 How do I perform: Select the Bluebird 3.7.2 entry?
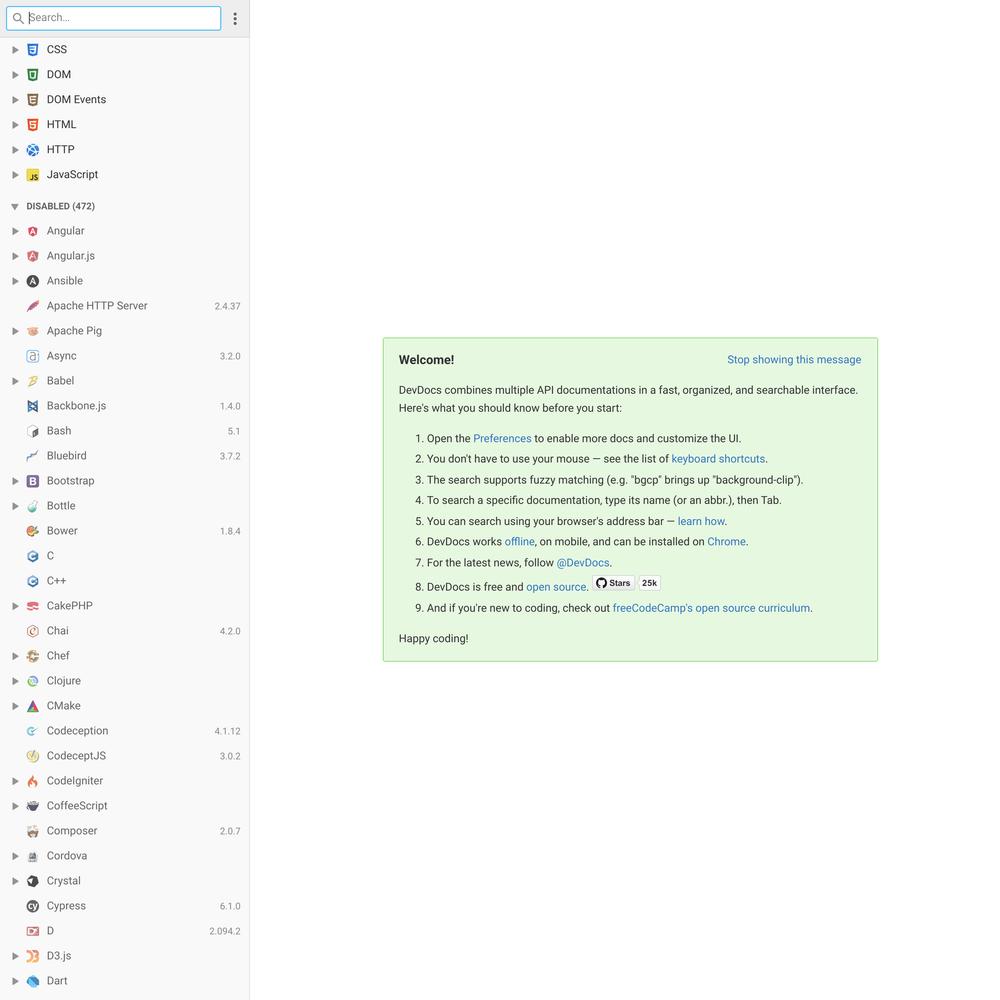[x=125, y=456]
